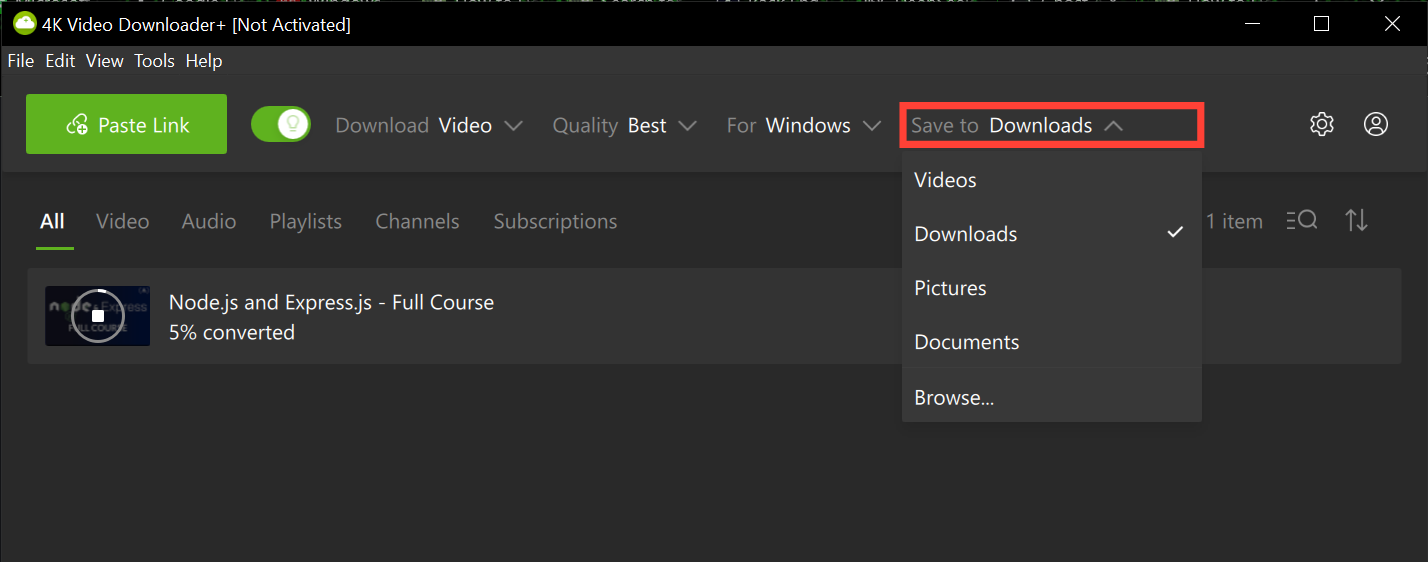Select Videos as the save folder

tap(945, 180)
